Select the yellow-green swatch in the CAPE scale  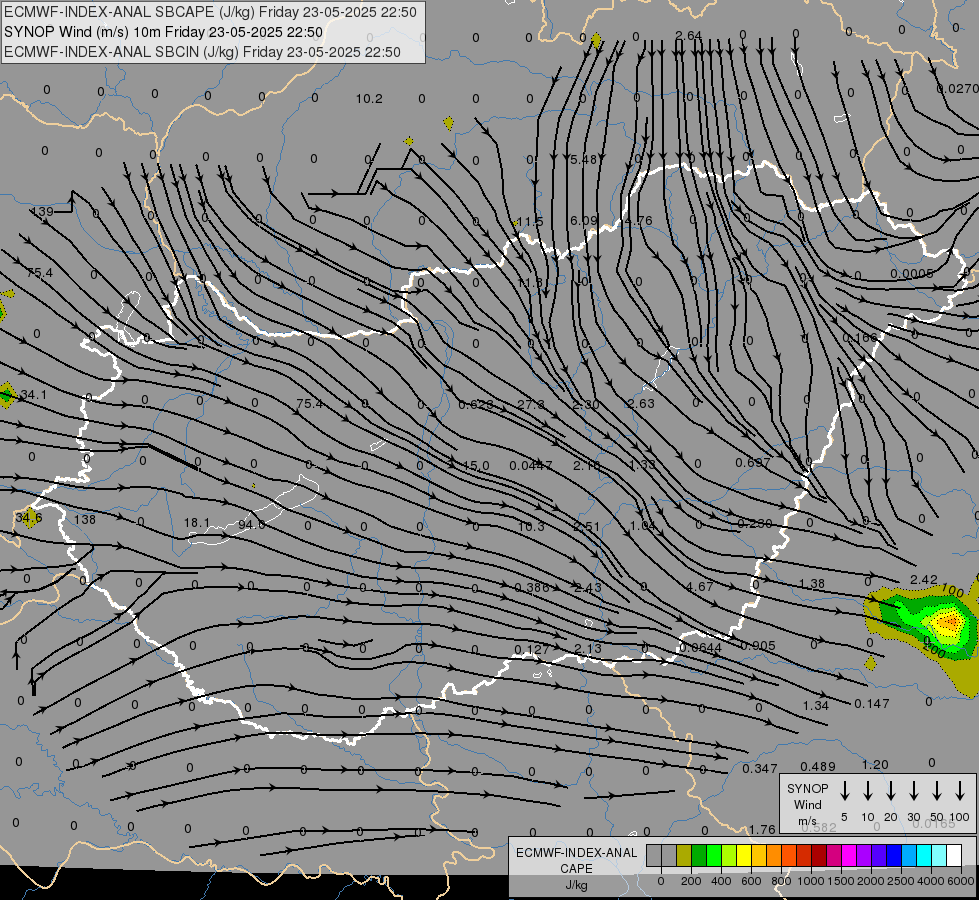click(x=729, y=856)
